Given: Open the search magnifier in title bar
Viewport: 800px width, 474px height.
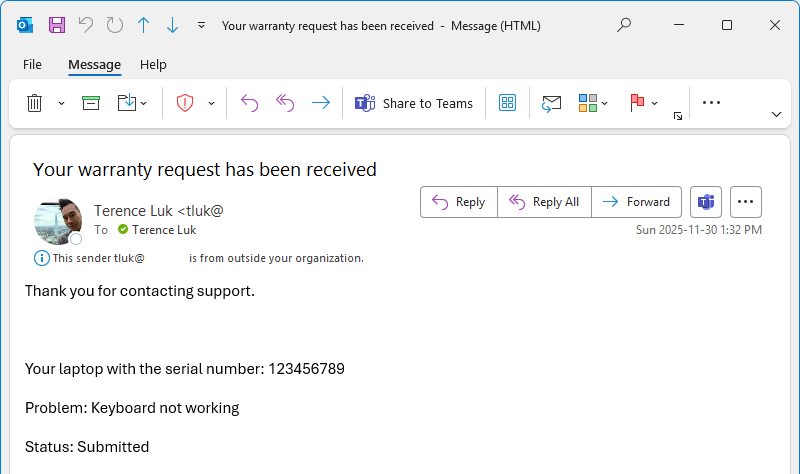Looking at the screenshot, I should pos(624,25).
